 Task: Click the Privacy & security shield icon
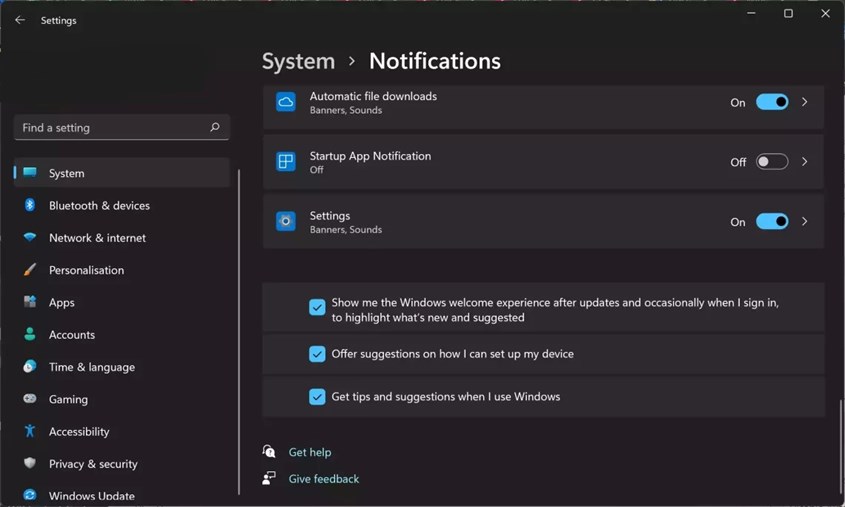pos(30,463)
